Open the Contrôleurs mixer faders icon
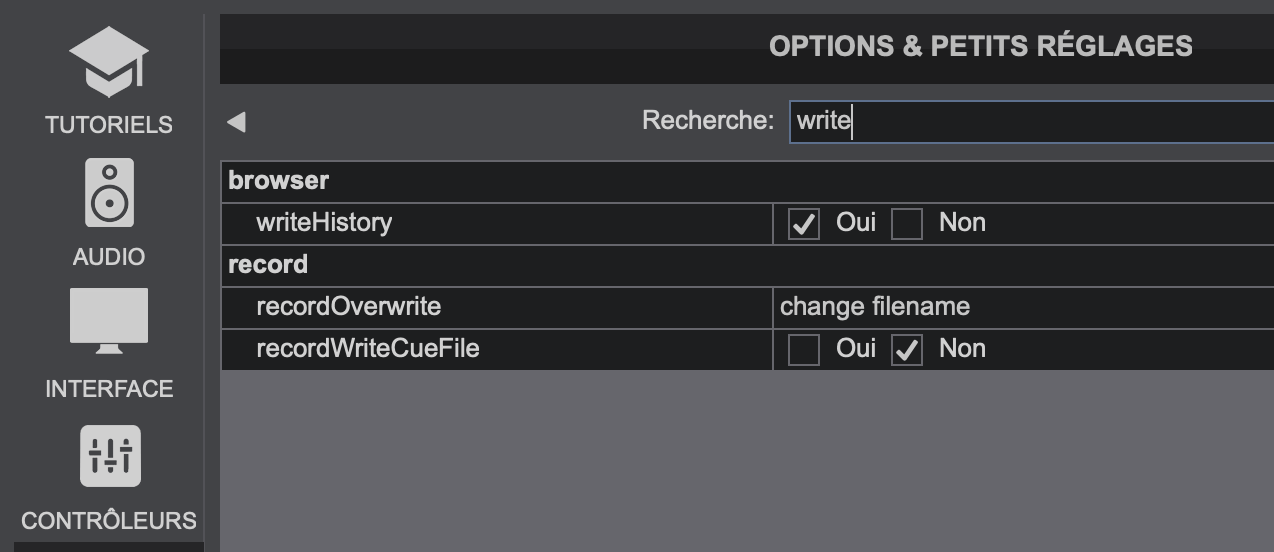Viewport: 1274px width, 552px height. (110, 456)
